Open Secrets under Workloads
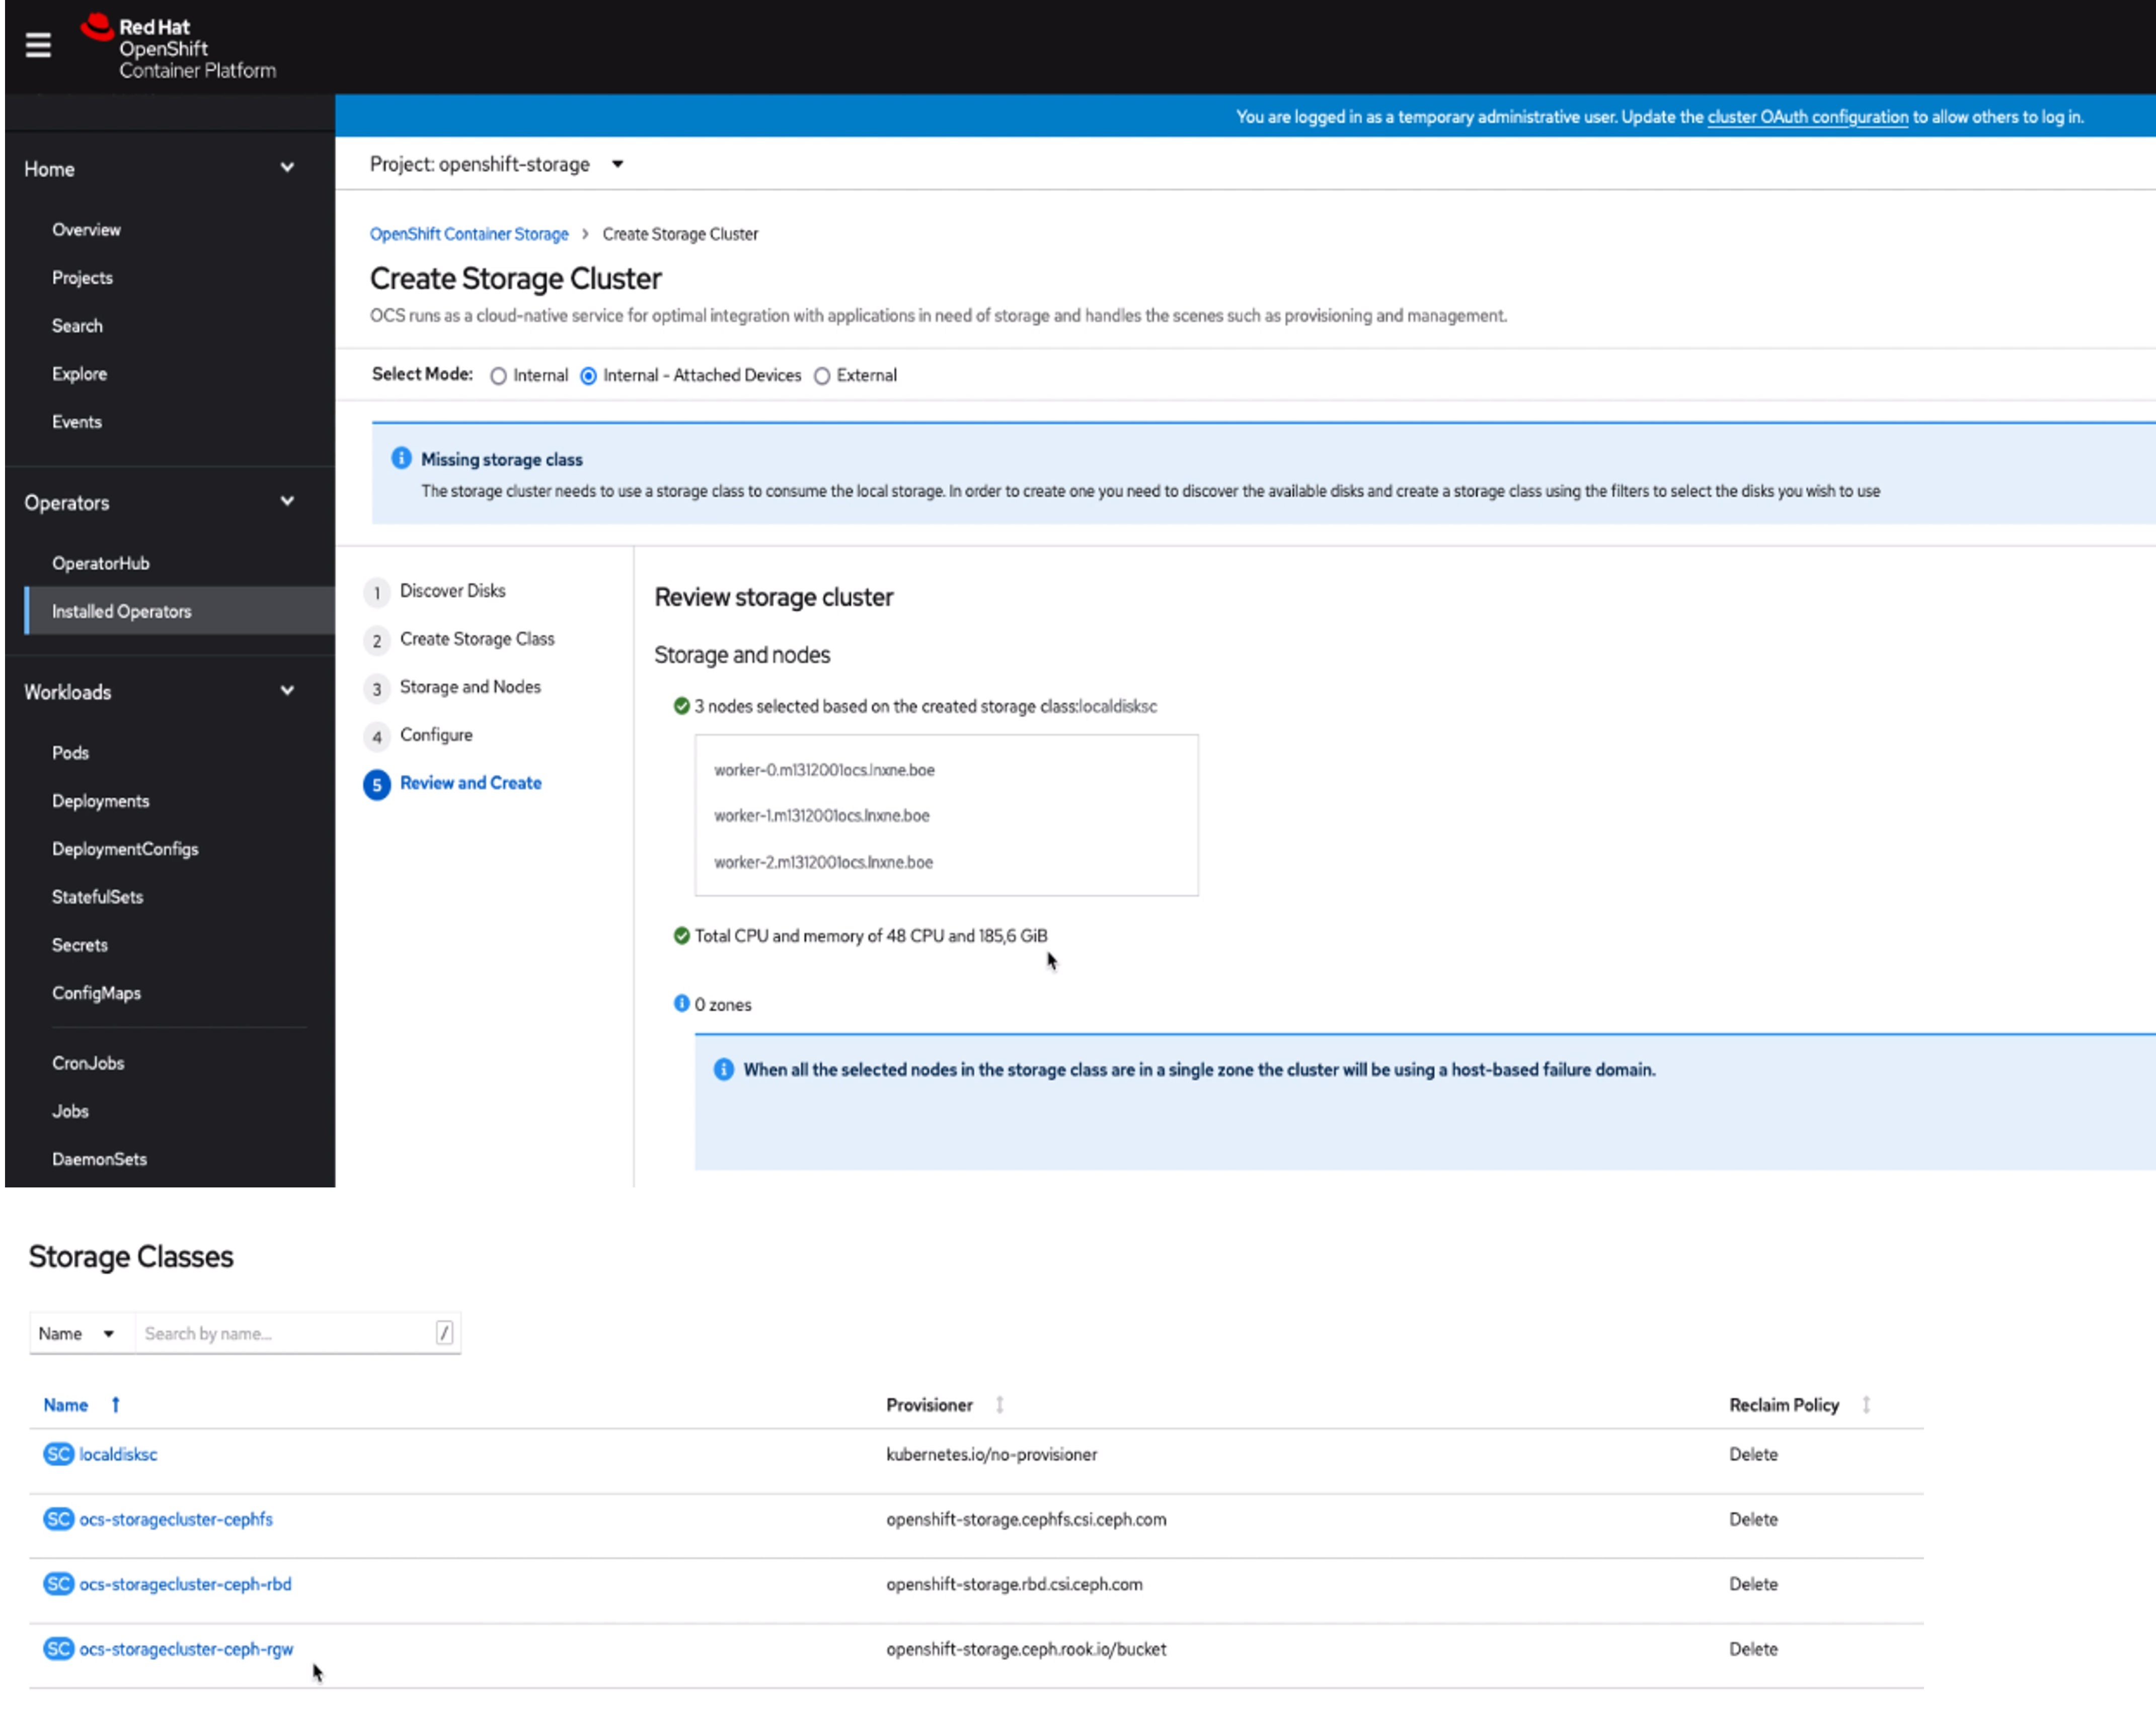 (x=79, y=944)
